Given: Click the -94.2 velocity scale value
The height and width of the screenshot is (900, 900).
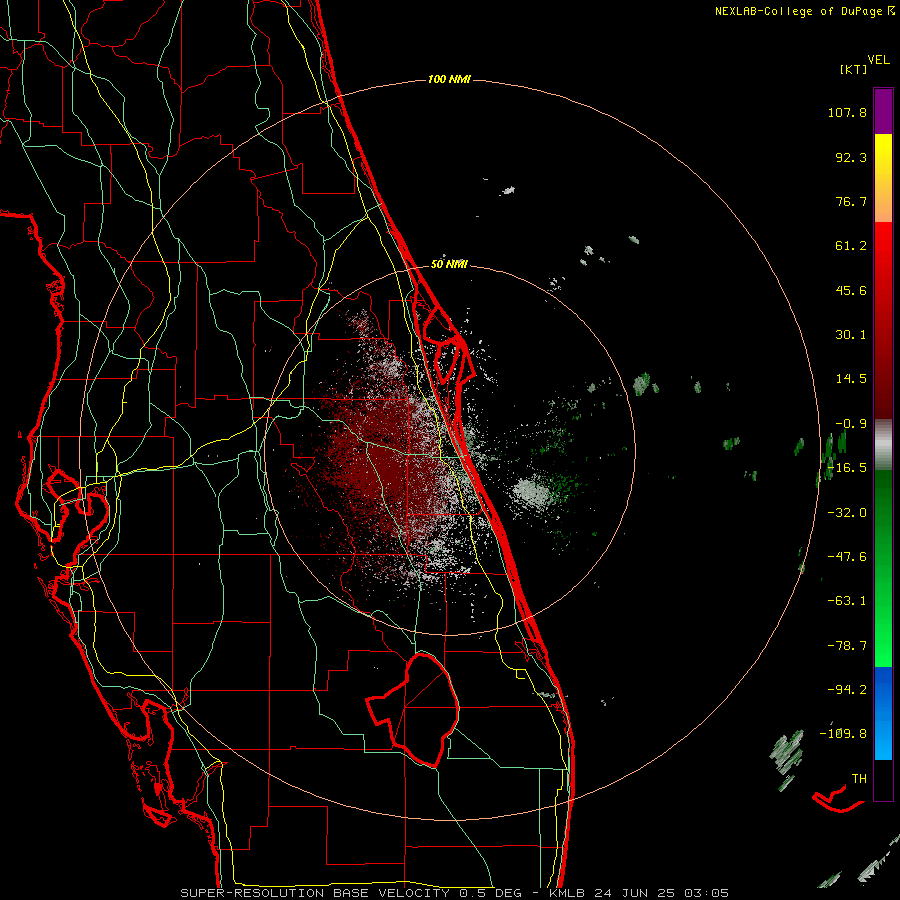Looking at the screenshot, I should [847, 689].
